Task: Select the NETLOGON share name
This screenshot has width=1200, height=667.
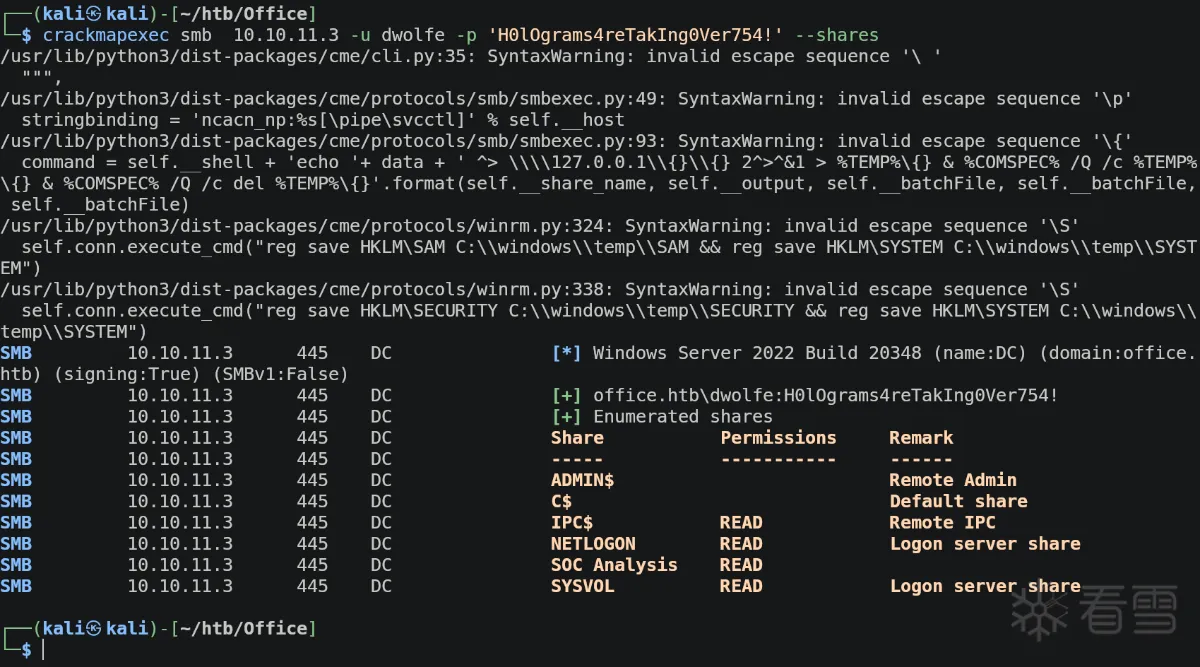Action: tap(593, 544)
